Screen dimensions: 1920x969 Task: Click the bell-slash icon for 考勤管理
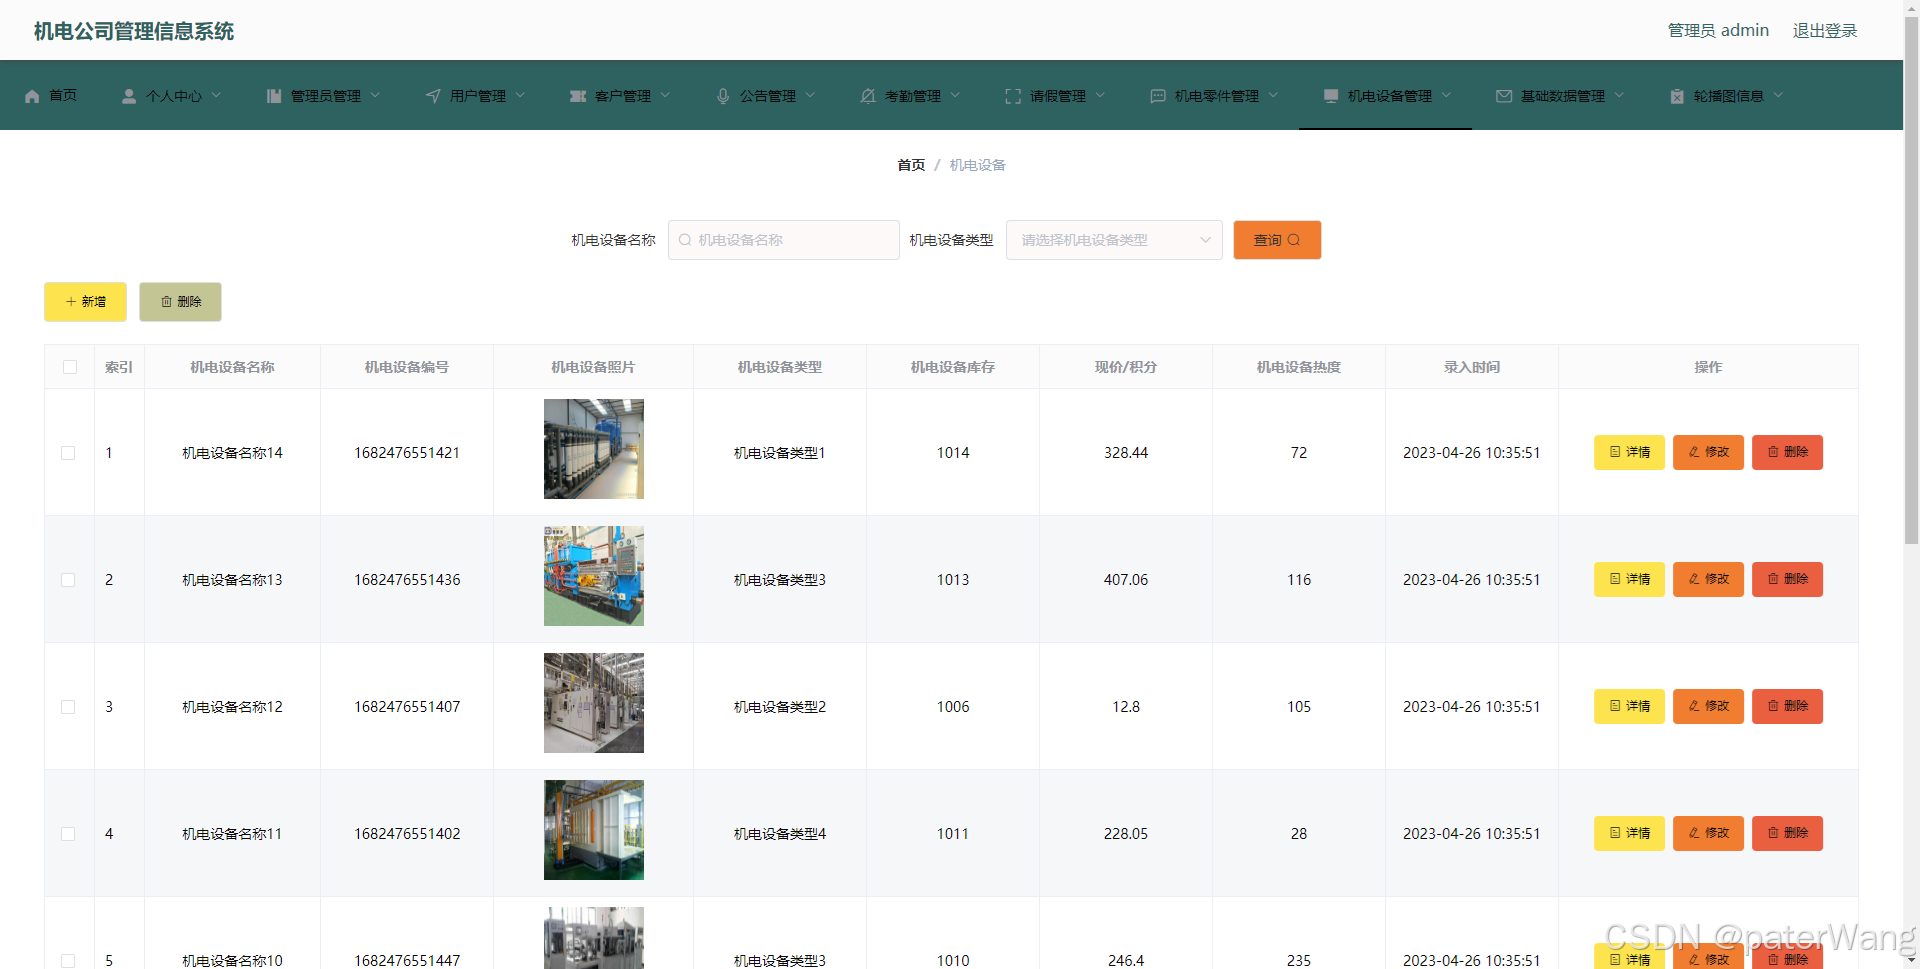point(868,96)
